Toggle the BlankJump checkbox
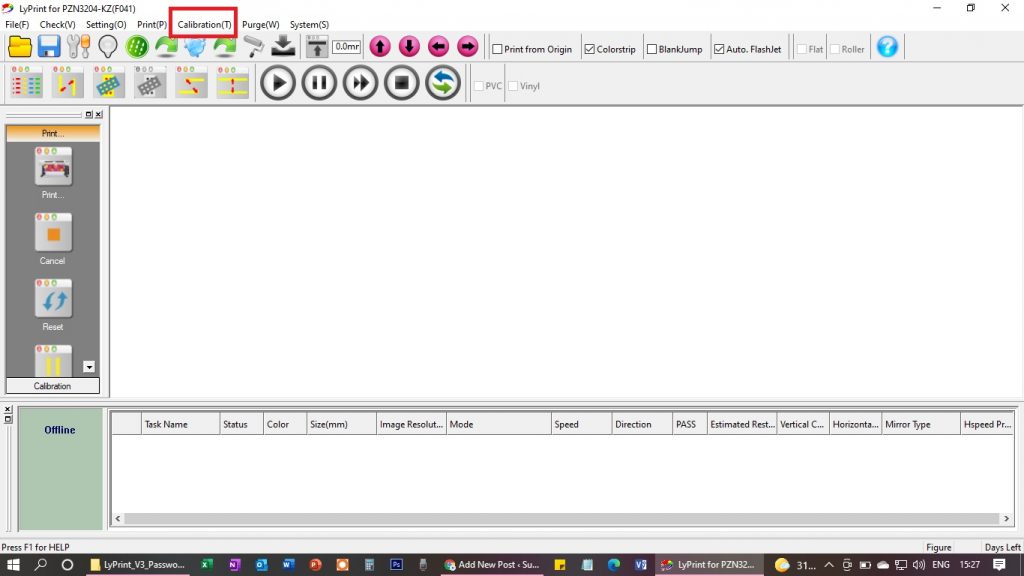 [x=652, y=49]
